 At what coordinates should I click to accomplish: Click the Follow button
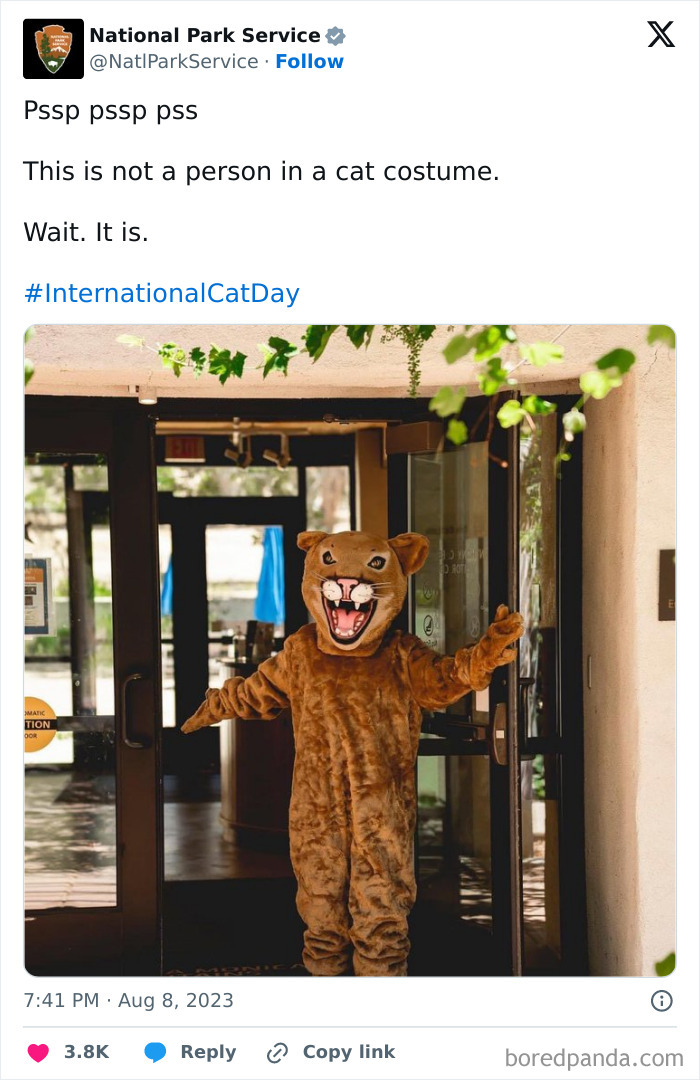310,61
